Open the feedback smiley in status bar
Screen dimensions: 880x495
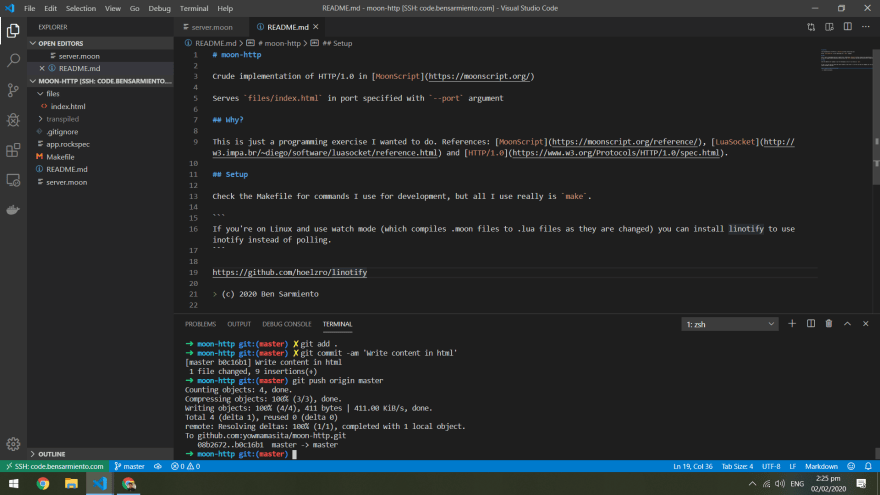(851, 466)
